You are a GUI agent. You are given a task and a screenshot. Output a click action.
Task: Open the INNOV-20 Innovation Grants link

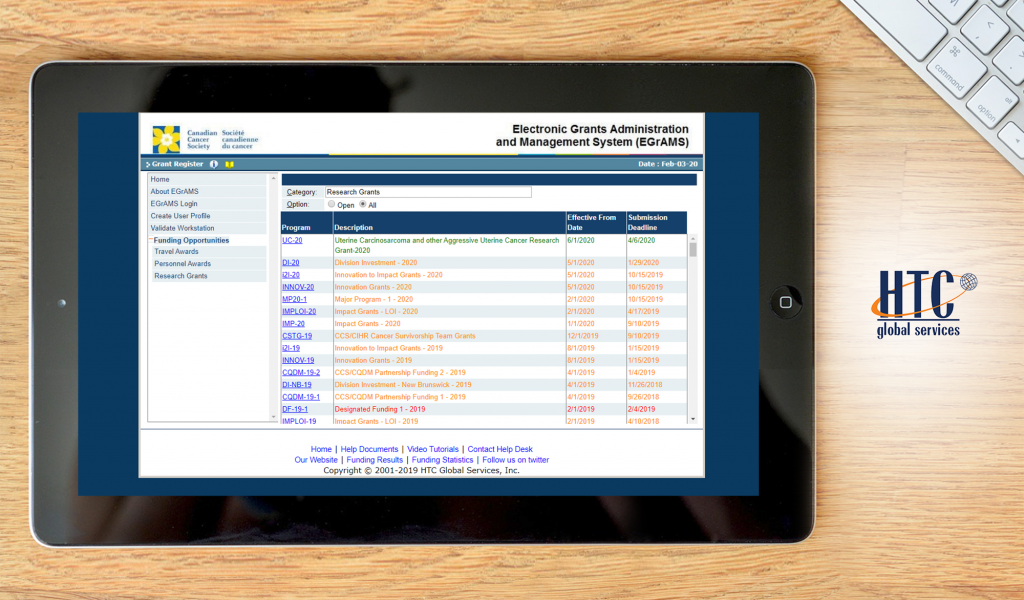pos(297,287)
